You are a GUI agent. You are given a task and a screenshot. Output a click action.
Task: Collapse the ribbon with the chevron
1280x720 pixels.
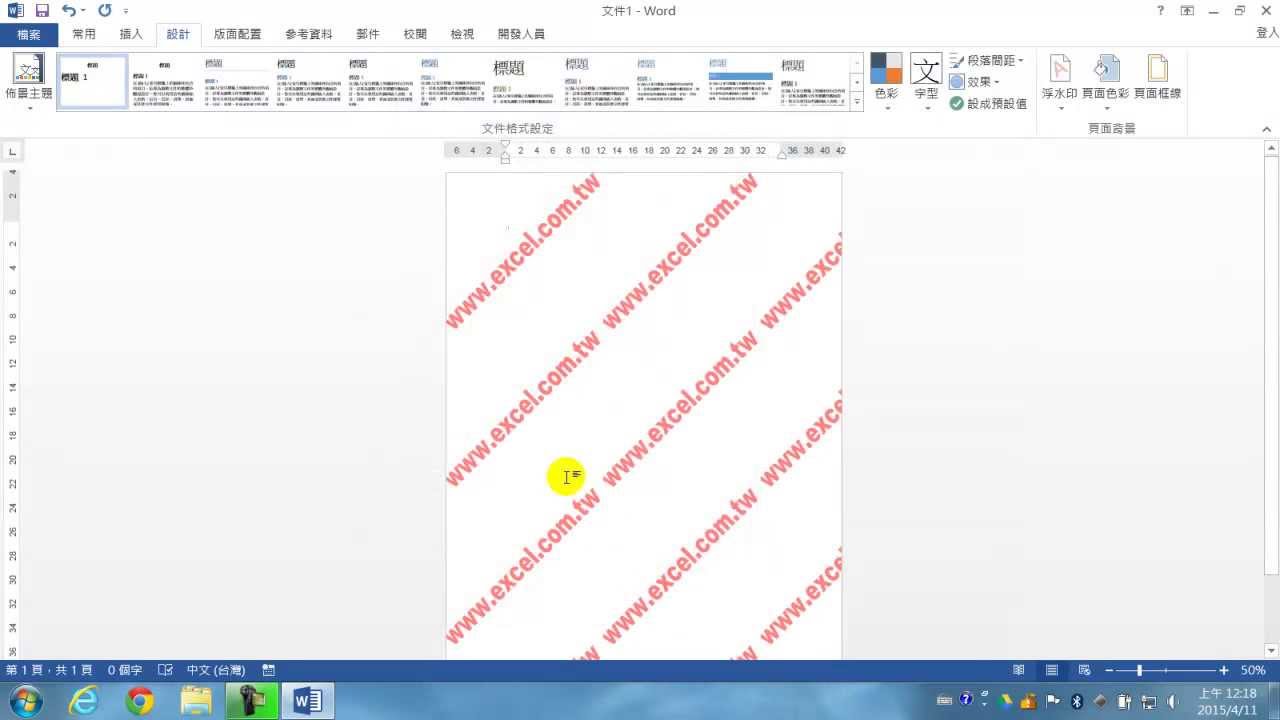pyautogui.click(x=1266, y=129)
